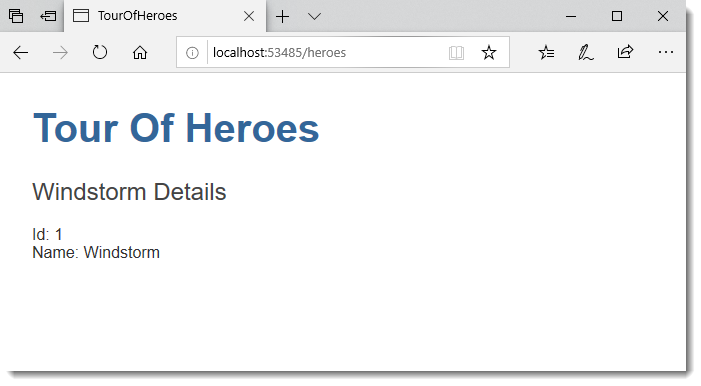The image size is (701, 386).
Task: Click the Windstorm Details subheading
Action: coord(129,192)
